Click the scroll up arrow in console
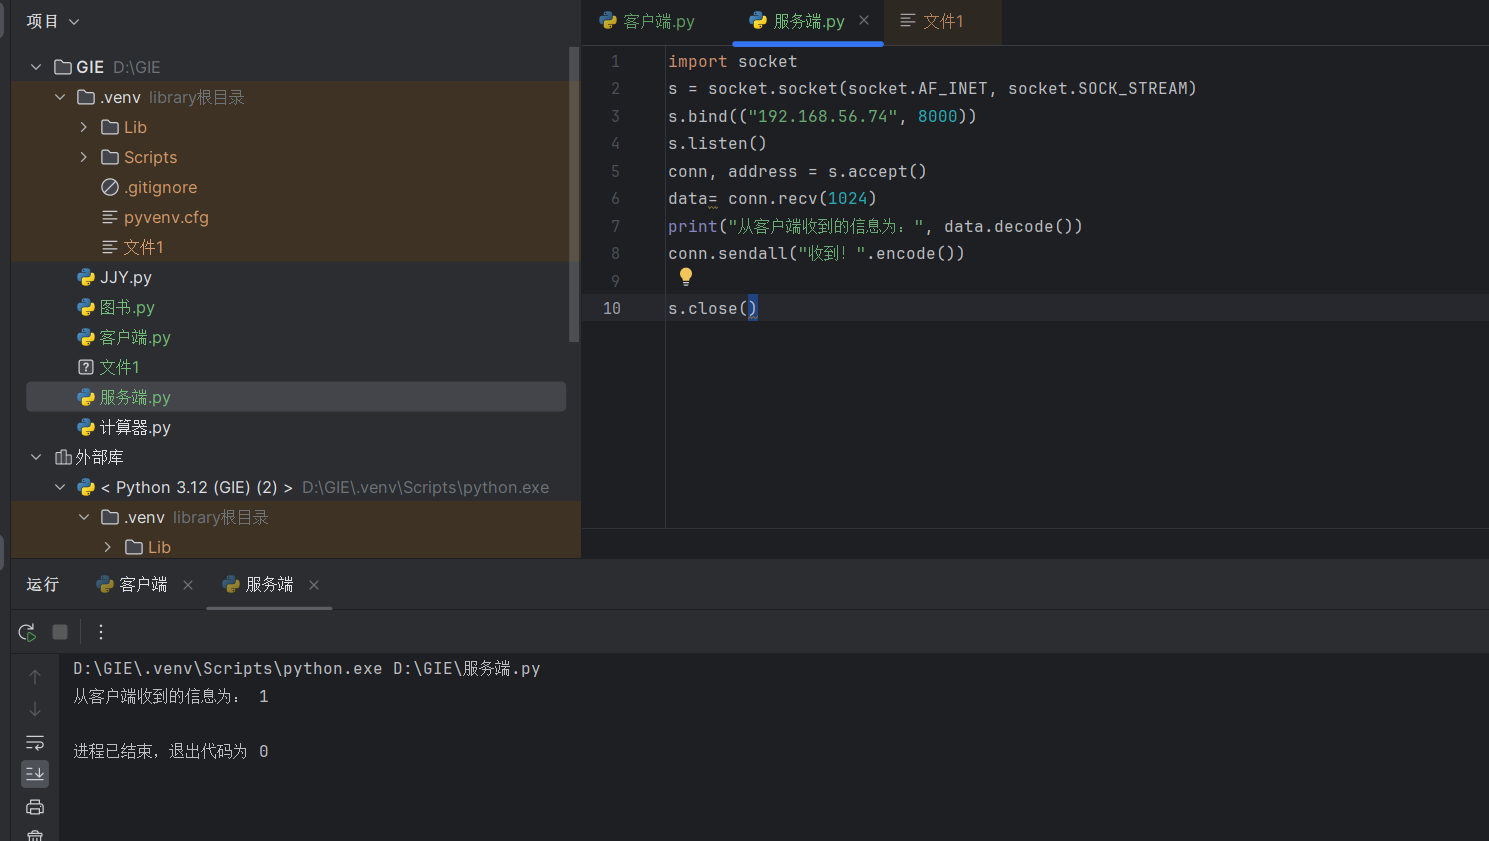Screen dimensions: 1489x841 point(35,677)
